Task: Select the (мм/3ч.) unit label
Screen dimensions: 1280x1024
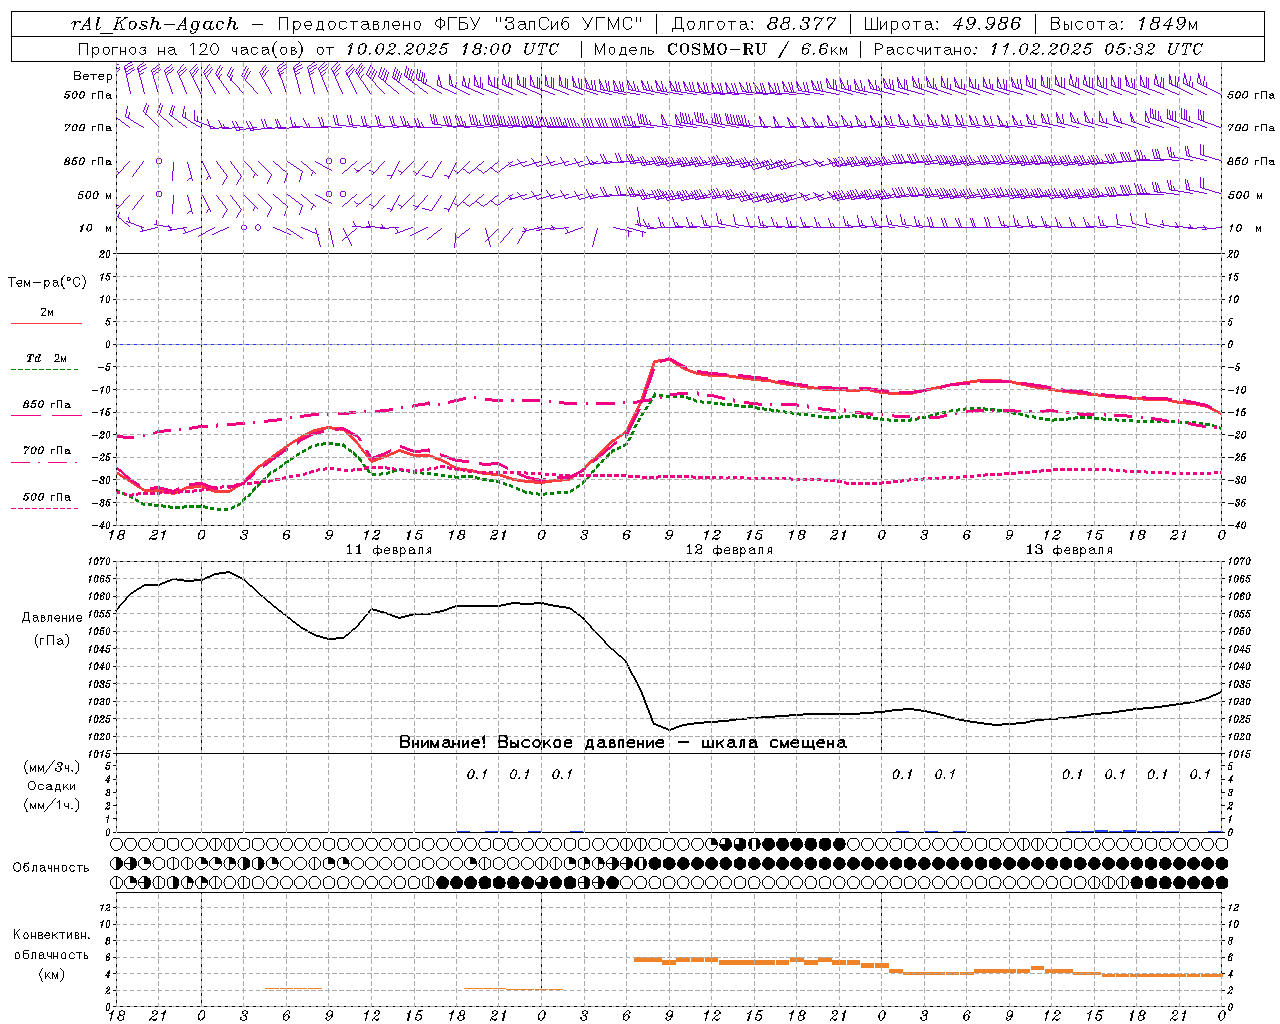Action: coord(51,767)
